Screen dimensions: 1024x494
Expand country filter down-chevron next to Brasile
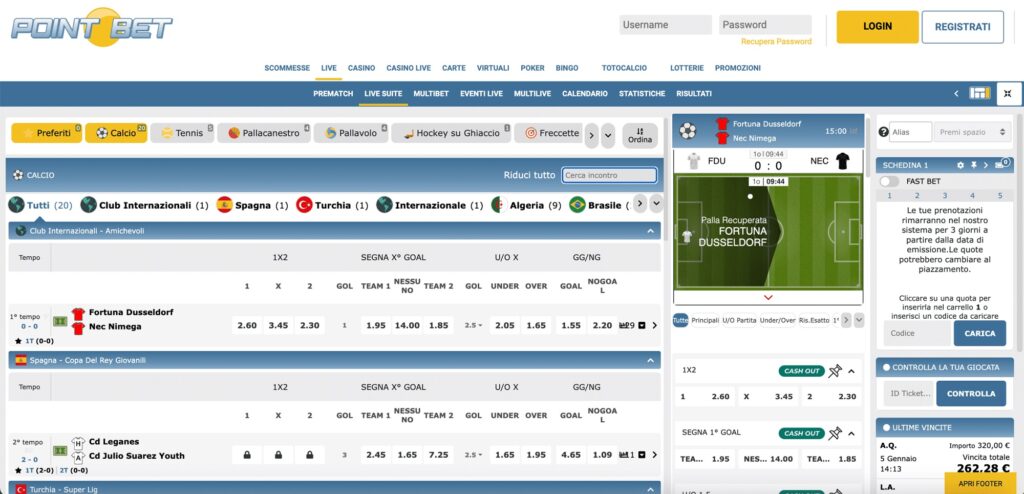(656, 203)
